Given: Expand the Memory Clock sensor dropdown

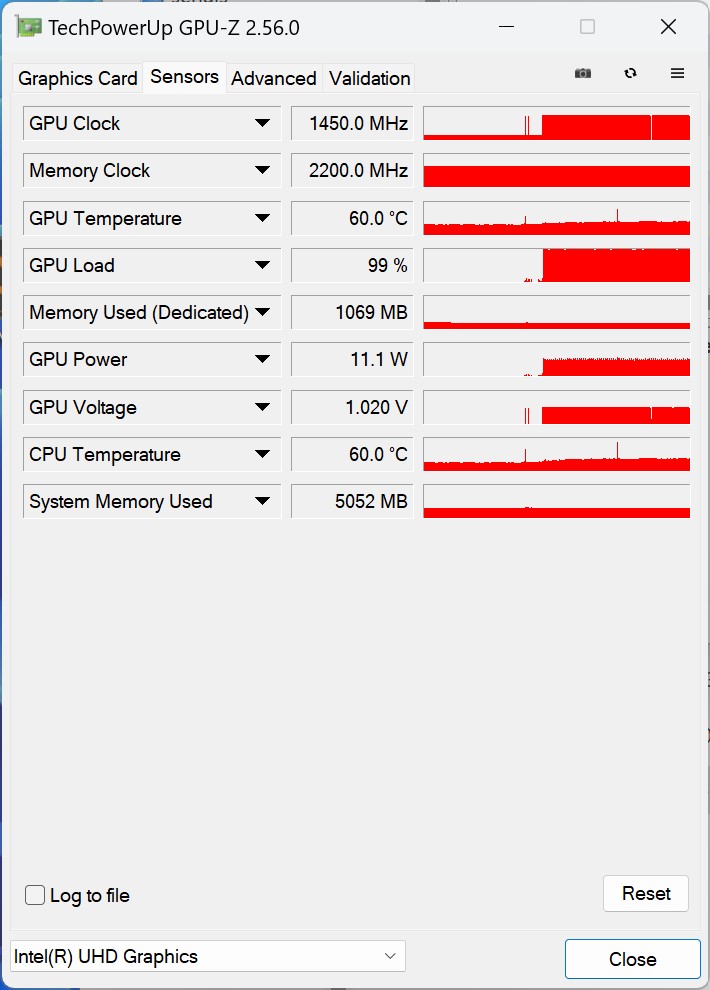Looking at the screenshot, I should coord(262,170).
